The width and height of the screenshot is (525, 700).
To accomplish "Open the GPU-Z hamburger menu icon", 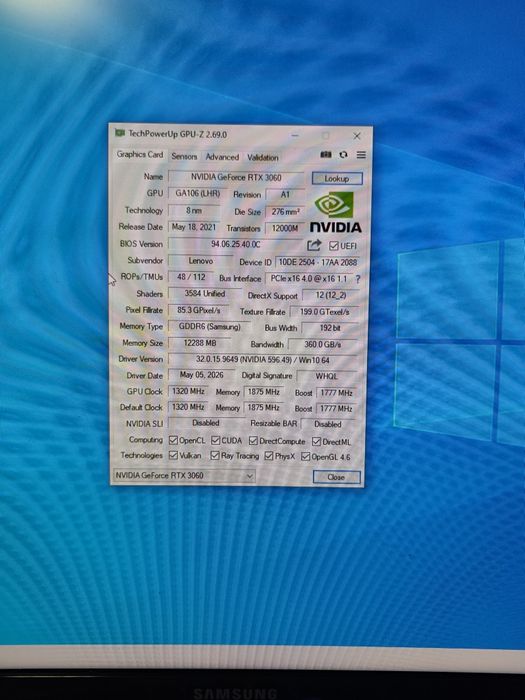I will pyautogui.click(x=361, y=155).
